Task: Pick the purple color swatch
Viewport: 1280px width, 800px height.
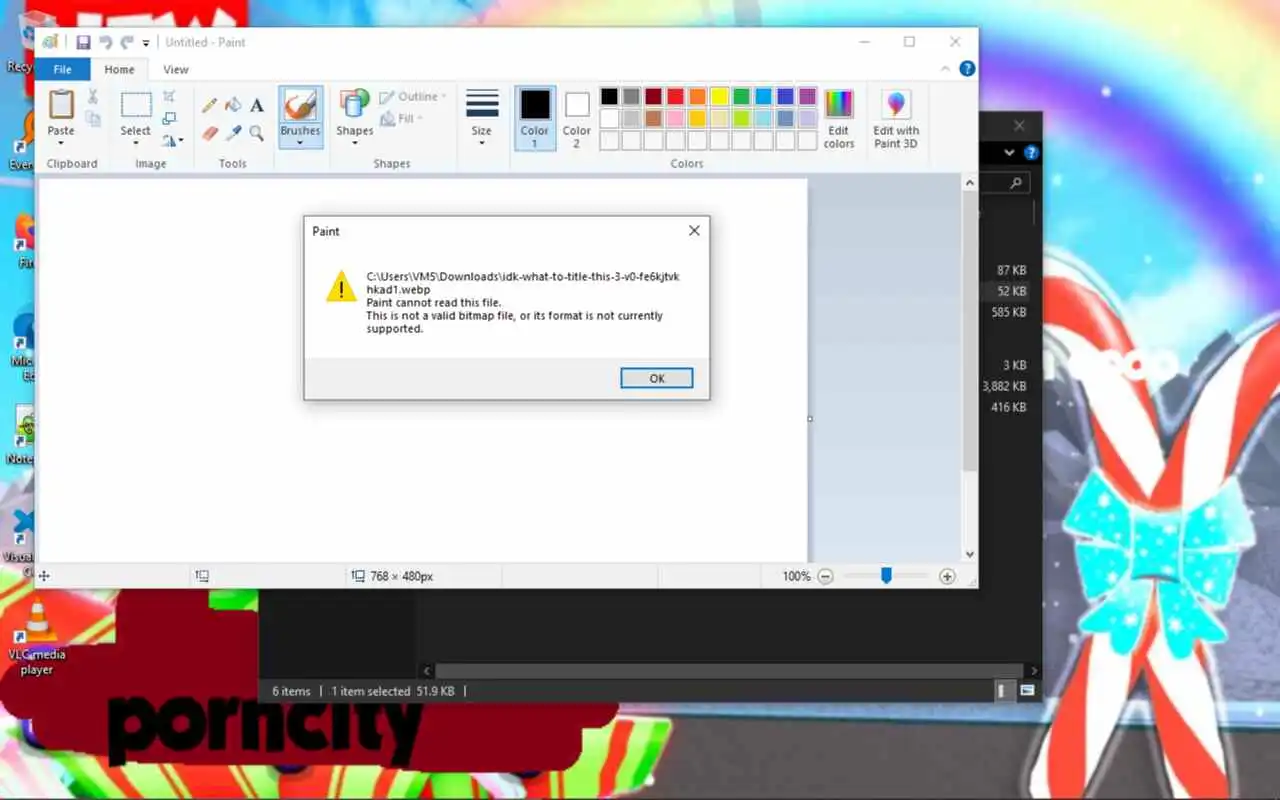Action: tap(807, 97)
